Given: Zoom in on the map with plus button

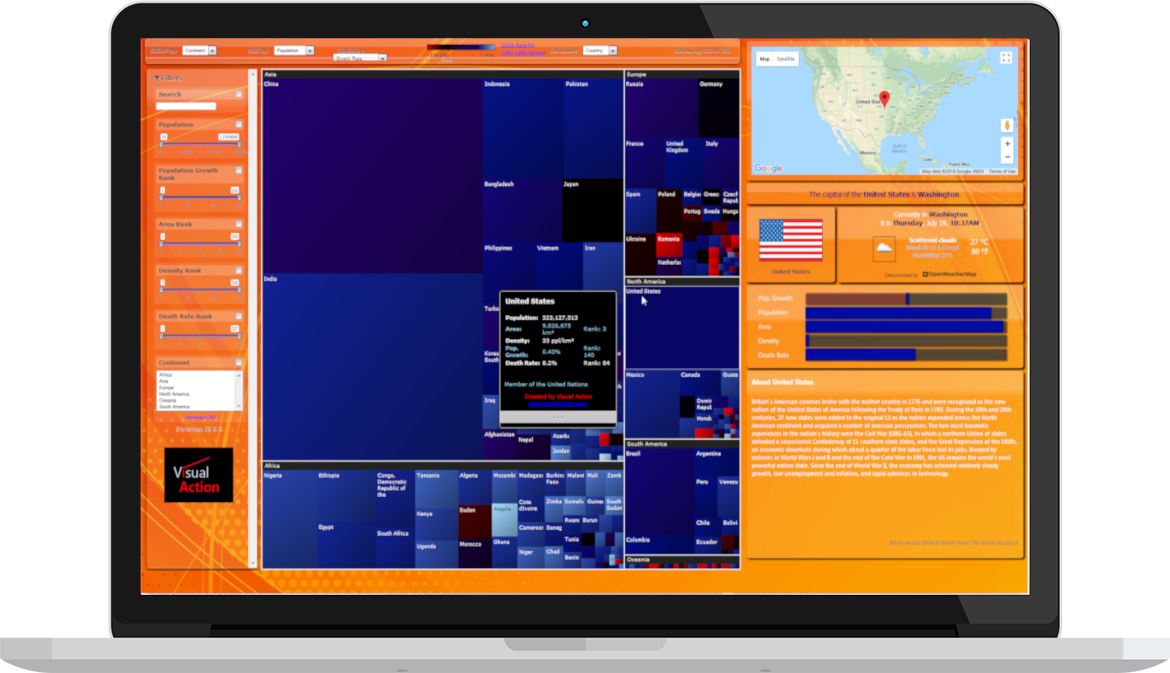Looking at the screenshot, I should pos(1007,144).
